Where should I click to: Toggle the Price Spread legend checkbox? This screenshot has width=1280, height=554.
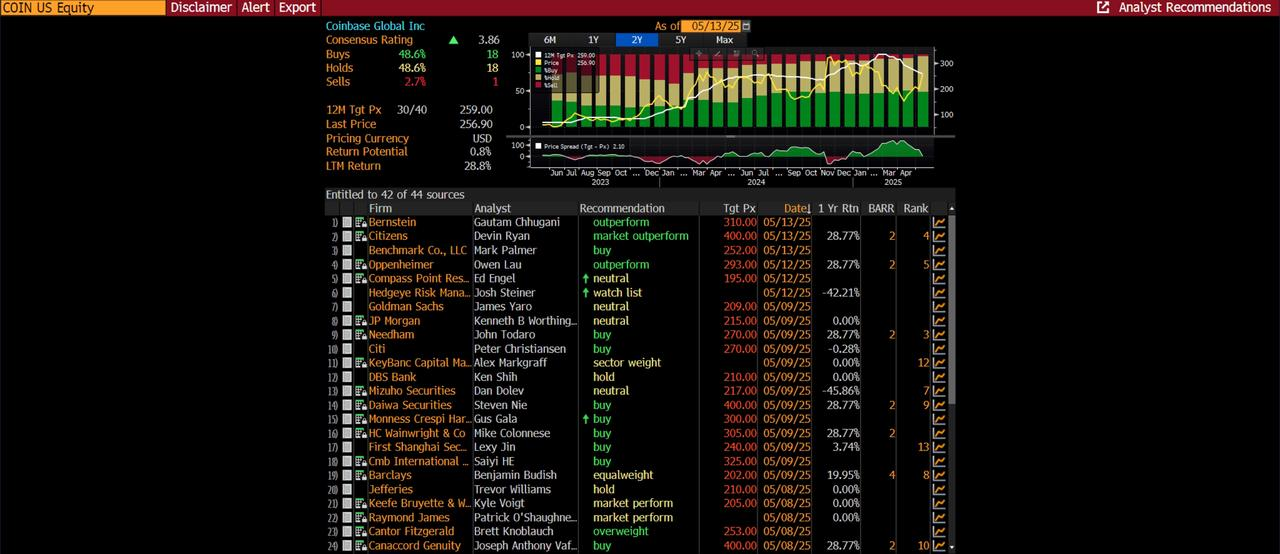pyautogui.click(x=538, y=146)
